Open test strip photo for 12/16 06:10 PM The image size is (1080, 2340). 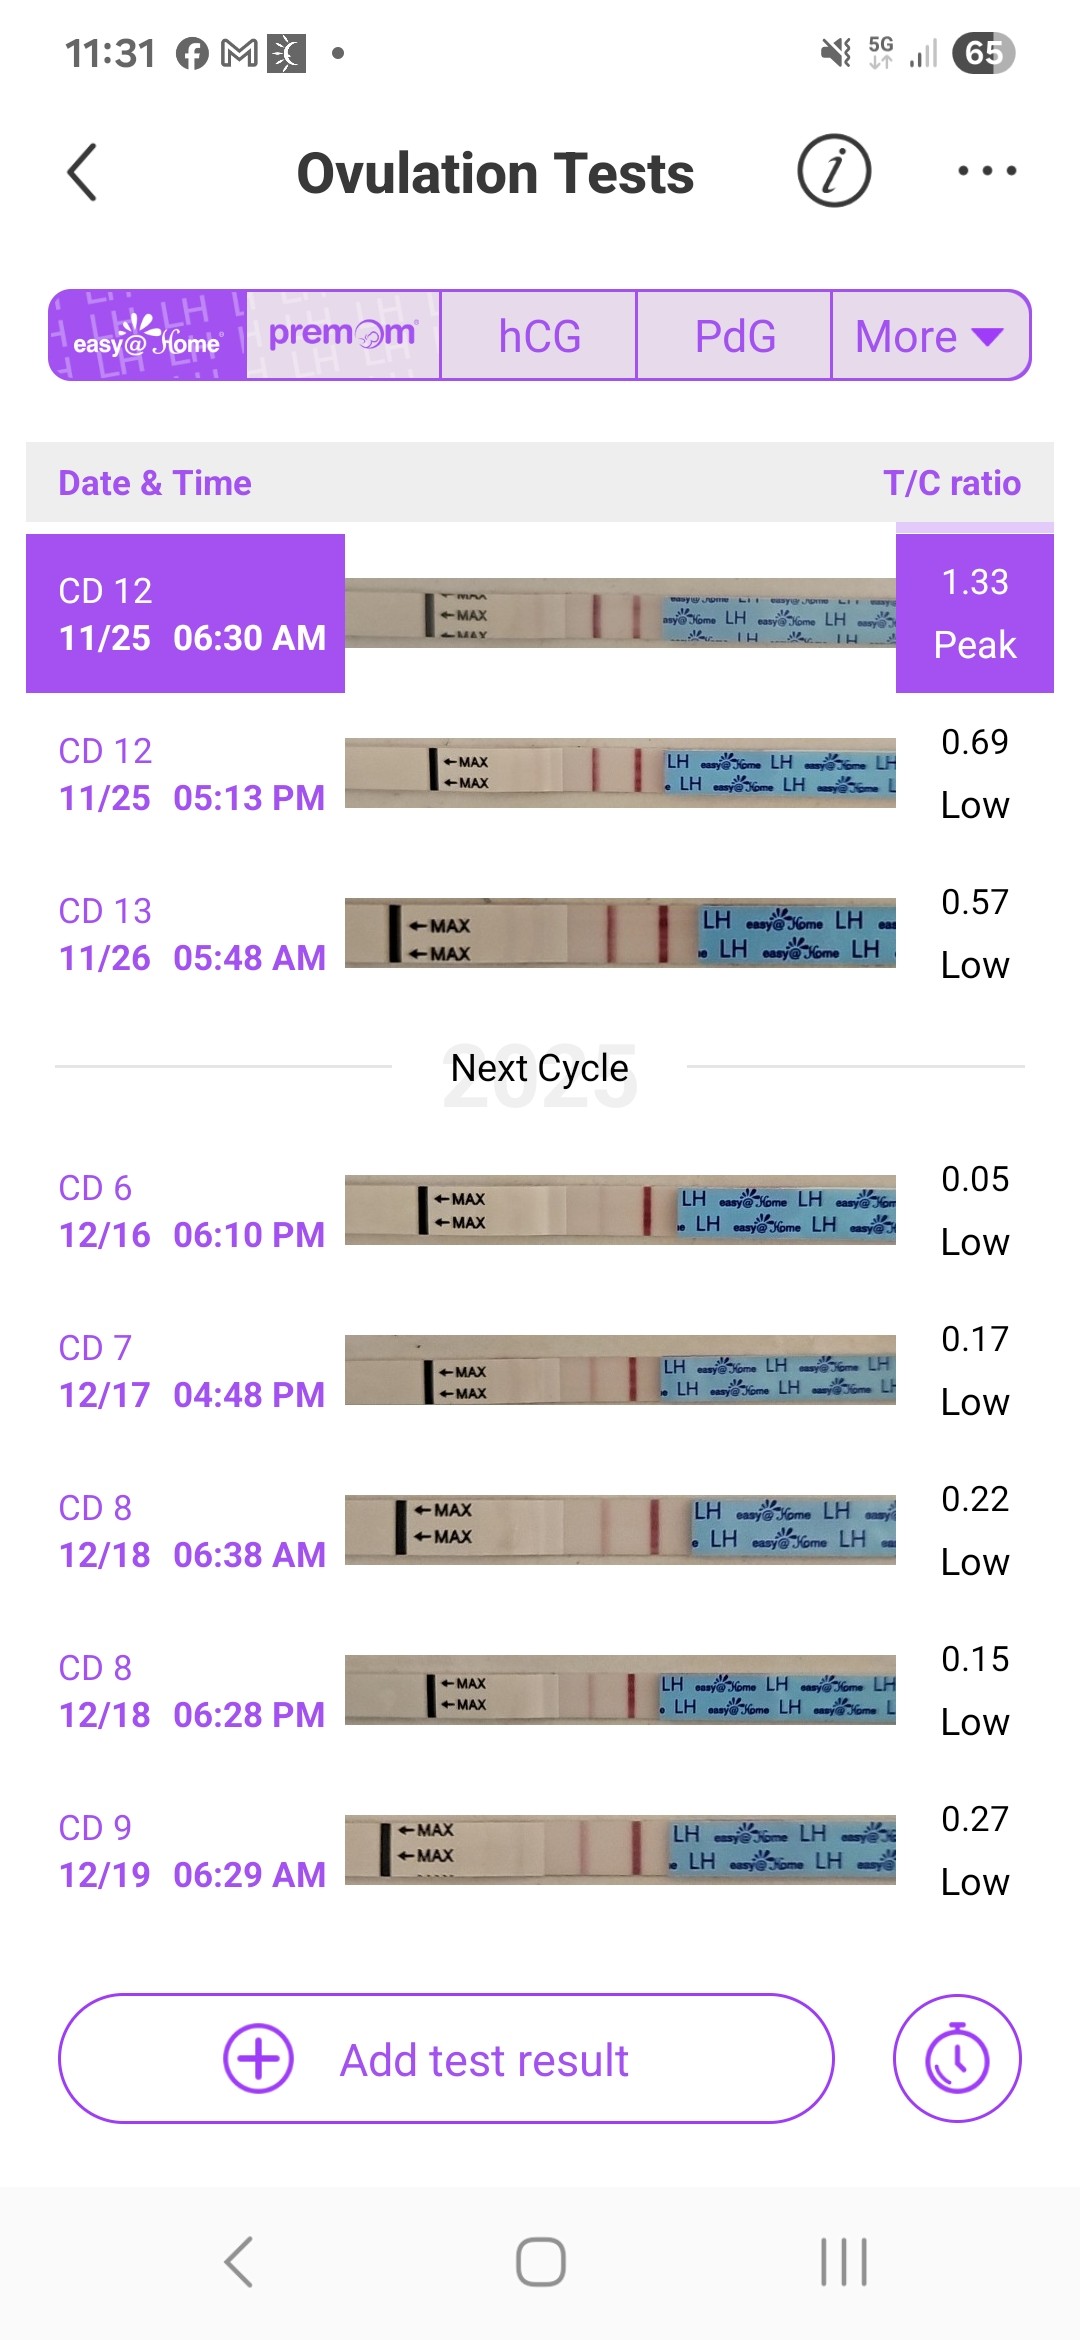620,1210
